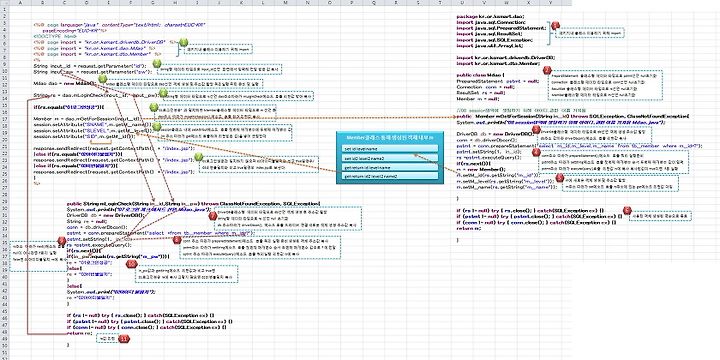Select column C header
Screen dimensions: 720x360
(63, 3)
